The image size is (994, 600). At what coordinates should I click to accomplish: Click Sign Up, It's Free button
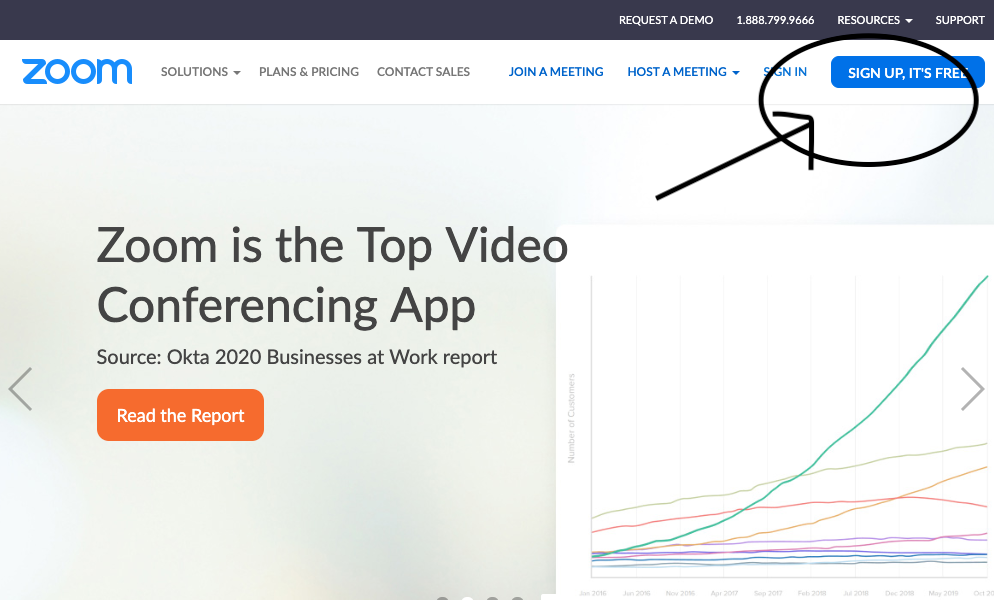908,72
